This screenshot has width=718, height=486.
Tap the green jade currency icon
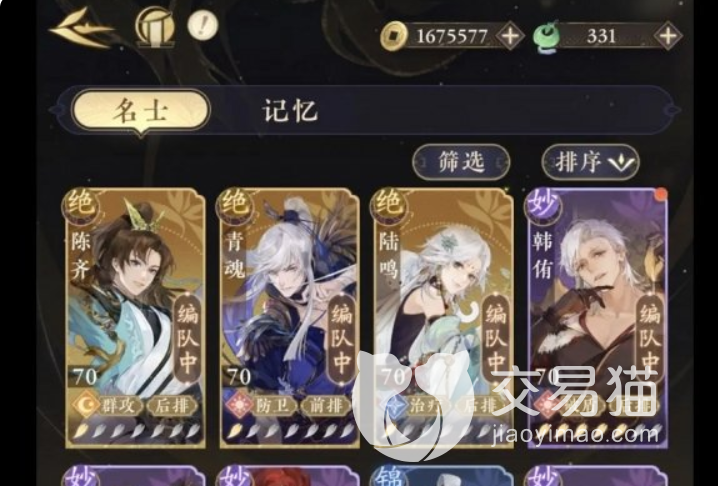pos(545,37)
